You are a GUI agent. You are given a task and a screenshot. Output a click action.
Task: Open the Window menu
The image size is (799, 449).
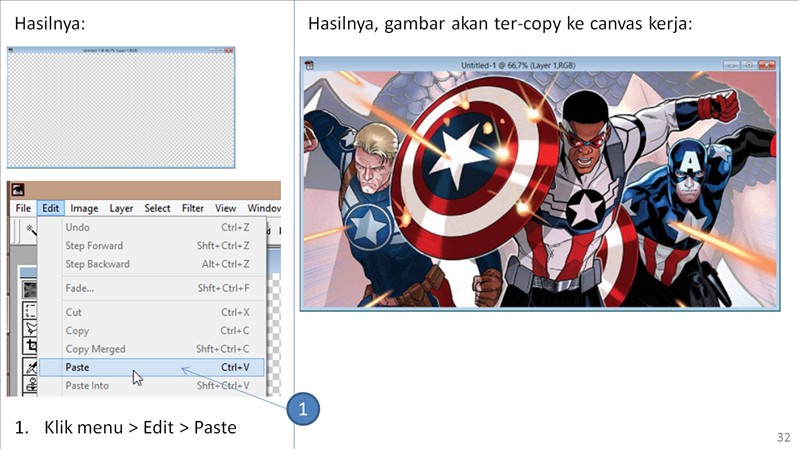pyautogui.click(x=264, y=208)
